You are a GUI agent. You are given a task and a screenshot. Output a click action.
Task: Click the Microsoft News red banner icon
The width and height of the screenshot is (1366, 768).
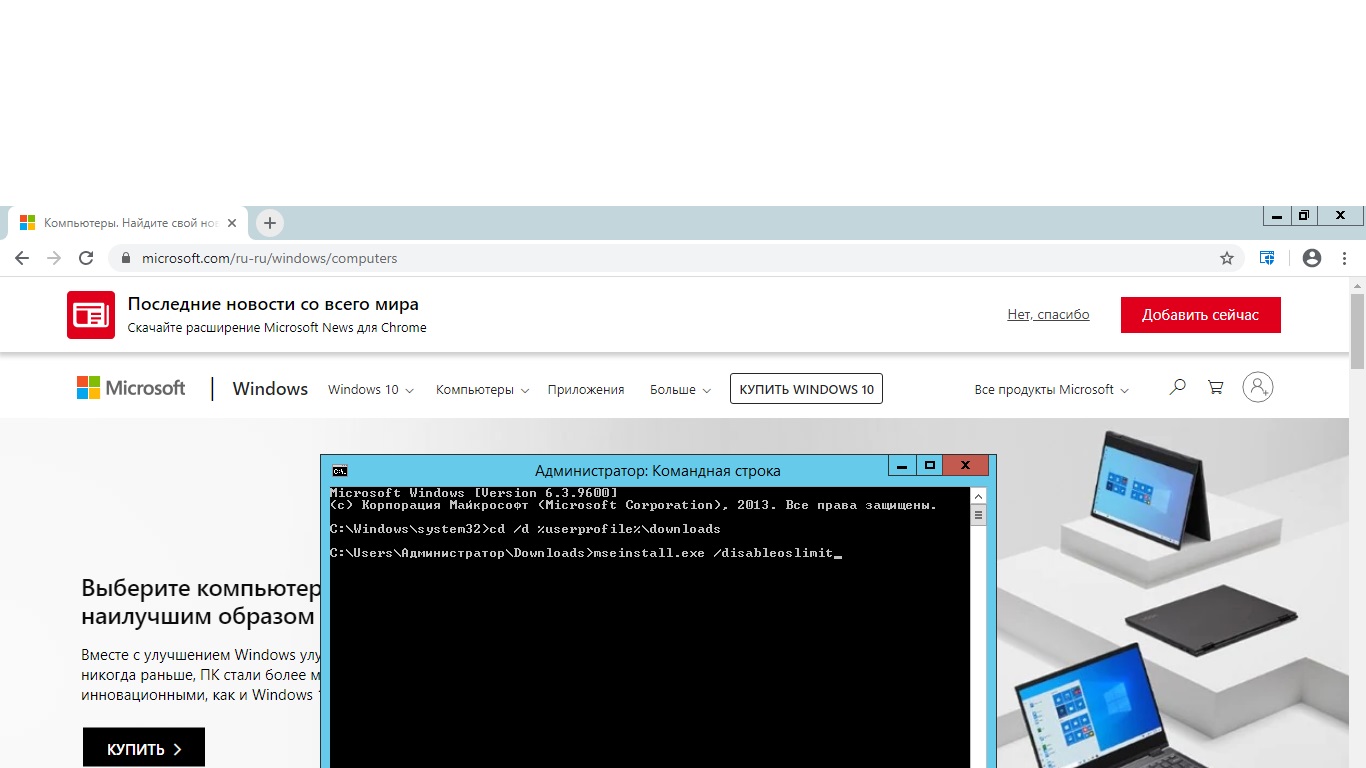[91, 315]
